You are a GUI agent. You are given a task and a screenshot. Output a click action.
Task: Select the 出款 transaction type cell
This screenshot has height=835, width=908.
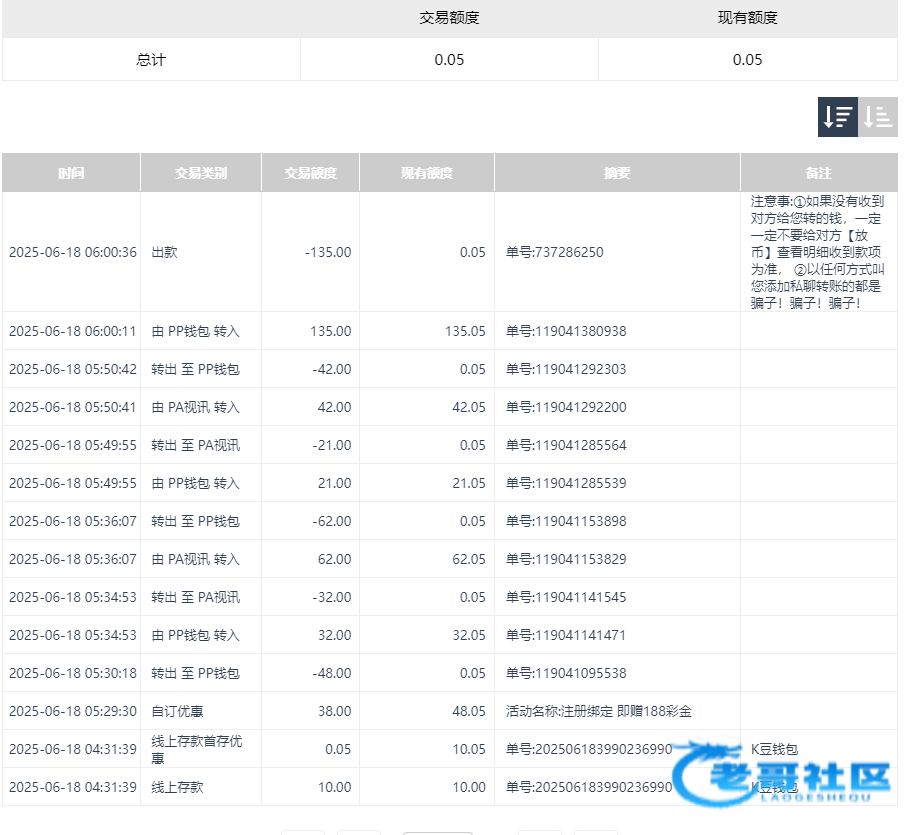click(x=165, y=252)
